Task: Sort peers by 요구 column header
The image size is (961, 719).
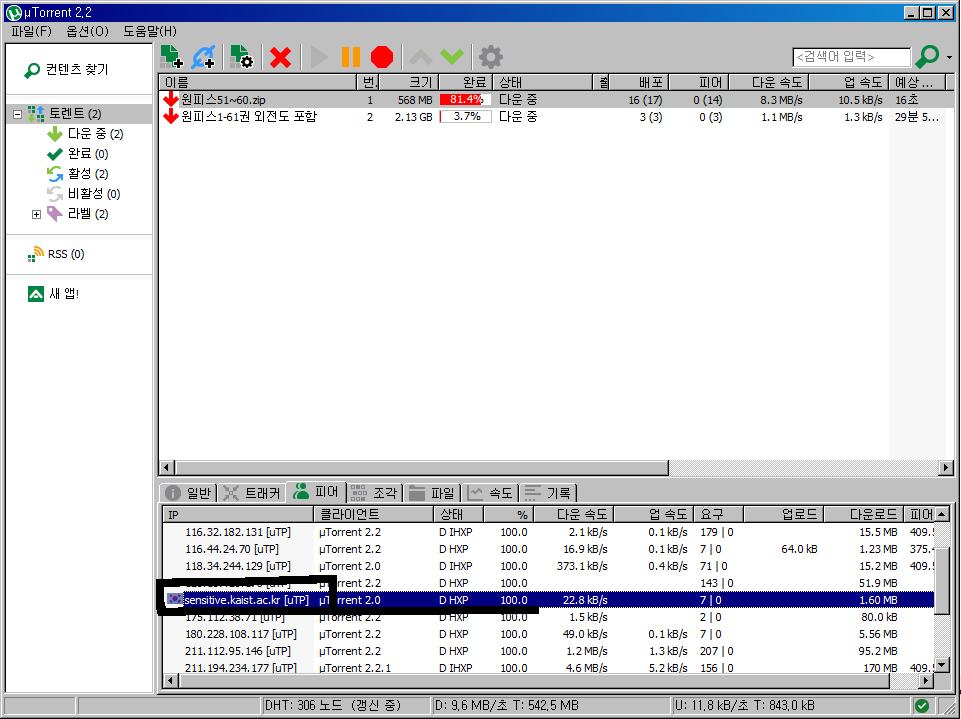Action: point(719,514)
